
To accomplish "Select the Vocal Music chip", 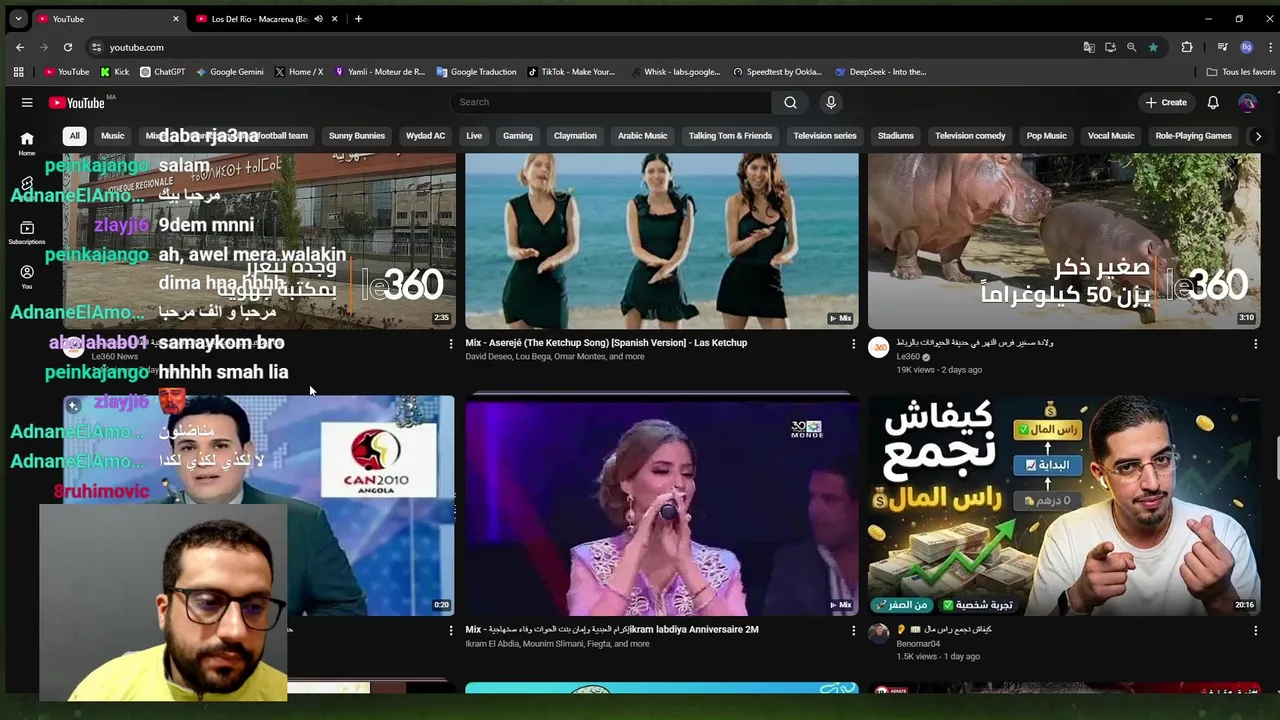I will pyautogui.click(x=1111, y=136).
